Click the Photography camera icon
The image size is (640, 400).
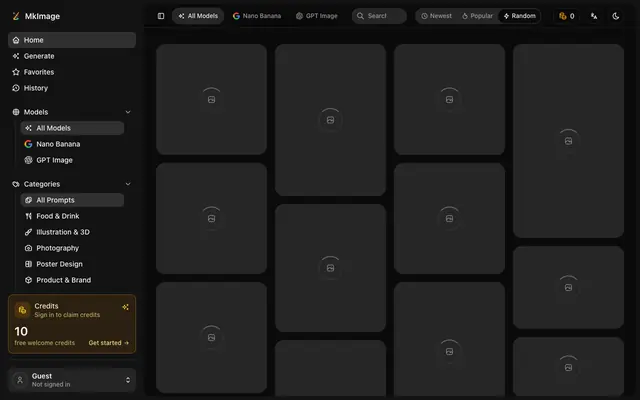pos(28,248)
